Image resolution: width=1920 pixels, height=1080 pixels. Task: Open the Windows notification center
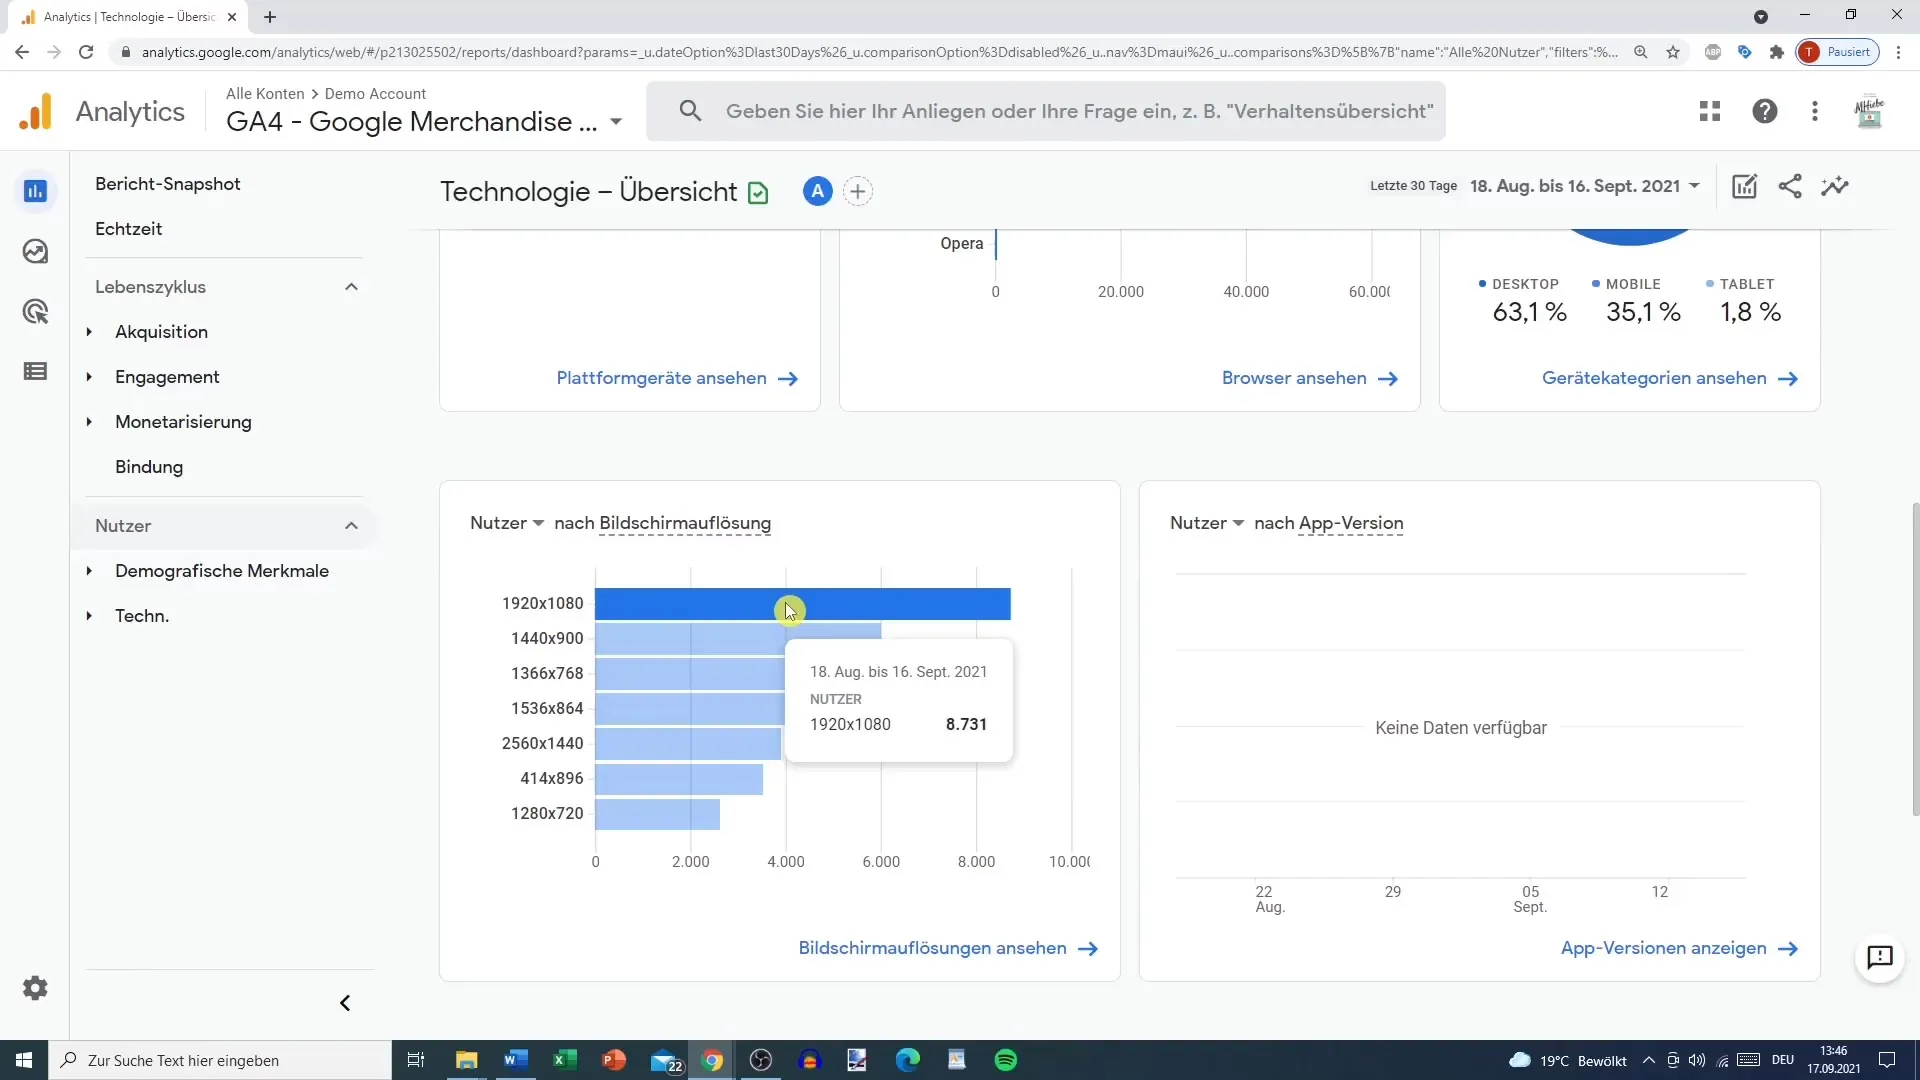(1887, 1060)
